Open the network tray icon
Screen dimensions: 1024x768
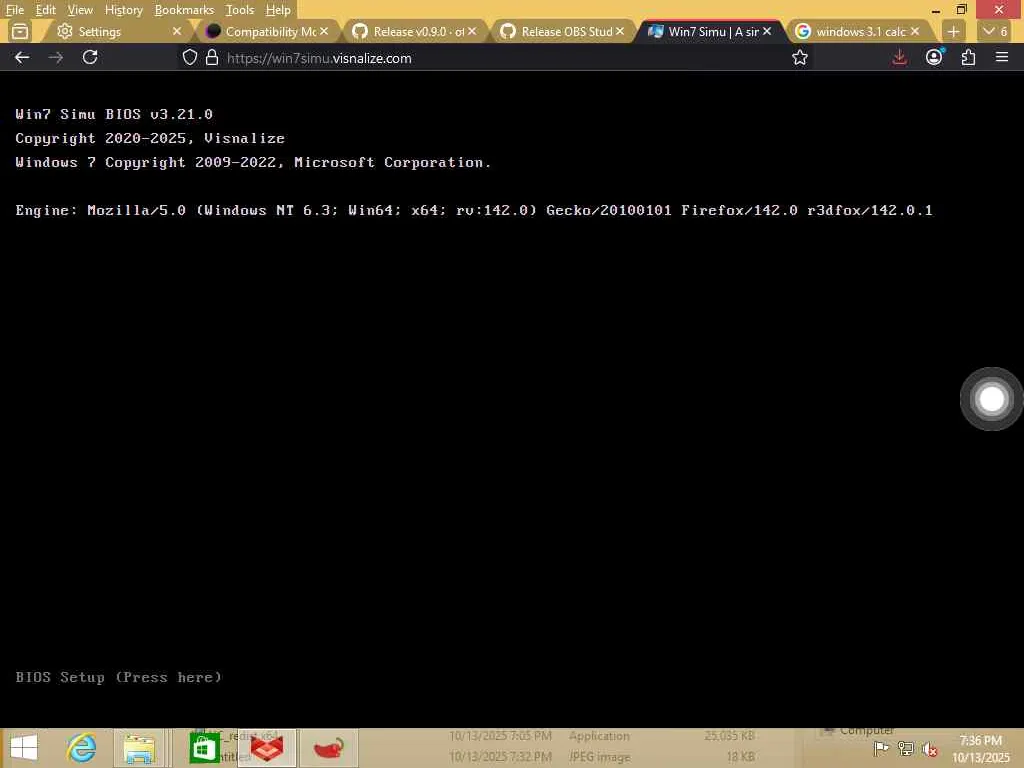[906, 748]
